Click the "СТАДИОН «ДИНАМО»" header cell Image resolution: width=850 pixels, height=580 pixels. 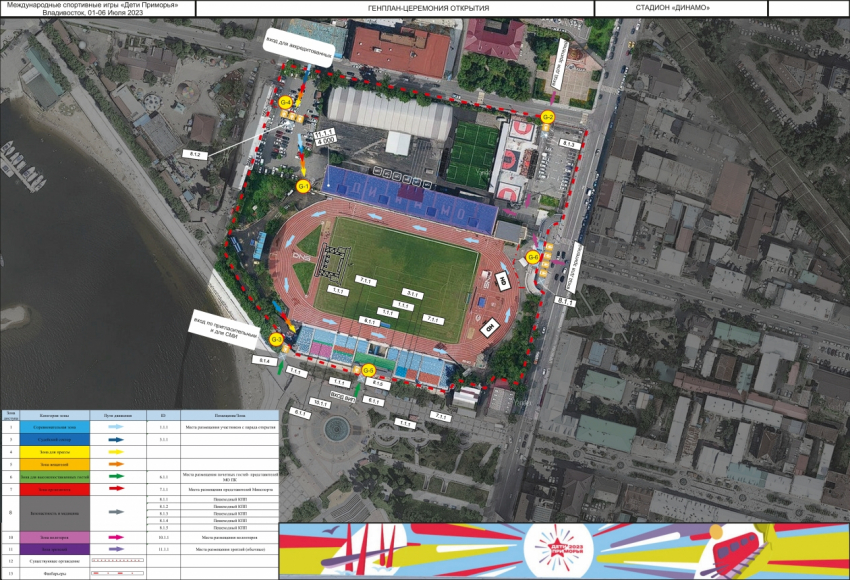pyautogui.click(x=681, y=8)
